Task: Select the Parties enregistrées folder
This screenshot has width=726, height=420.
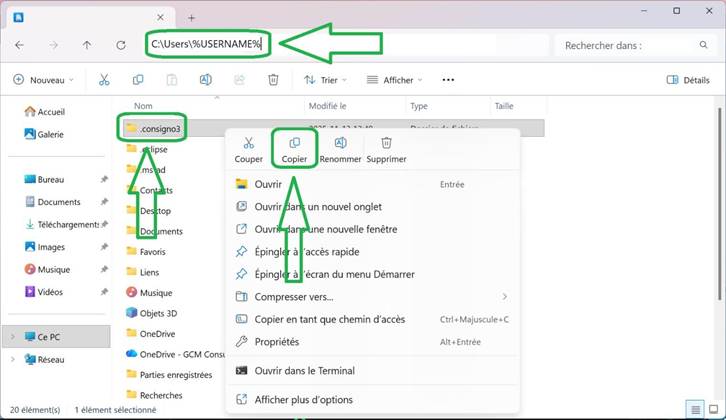Action: (169, 375)
